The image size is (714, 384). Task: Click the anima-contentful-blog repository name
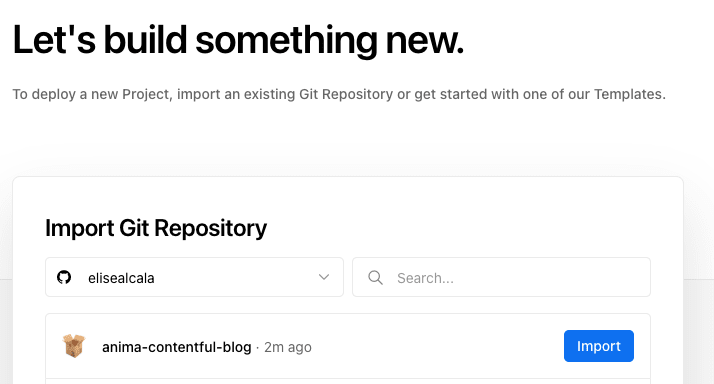(x=177, y=347)
